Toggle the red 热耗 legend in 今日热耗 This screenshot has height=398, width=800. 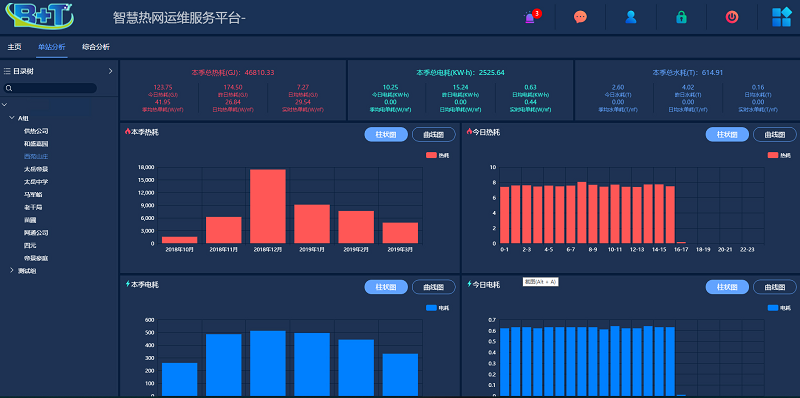779,155
